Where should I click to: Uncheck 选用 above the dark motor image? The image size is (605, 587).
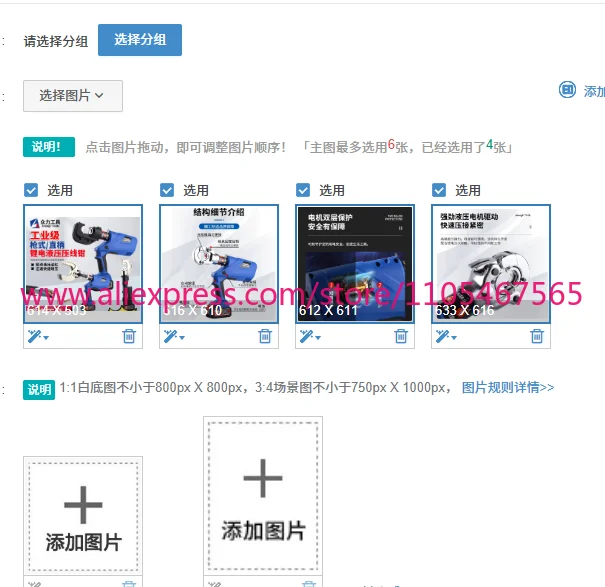(x=303, y=190)
